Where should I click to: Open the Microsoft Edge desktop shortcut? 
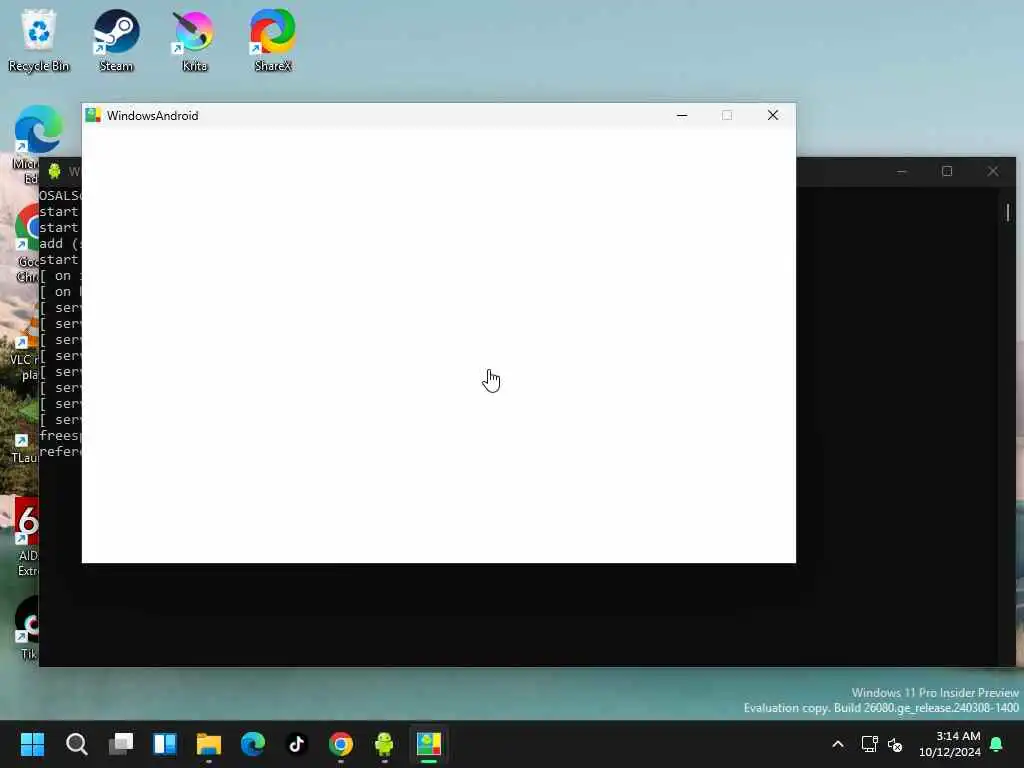click(38, 129)
